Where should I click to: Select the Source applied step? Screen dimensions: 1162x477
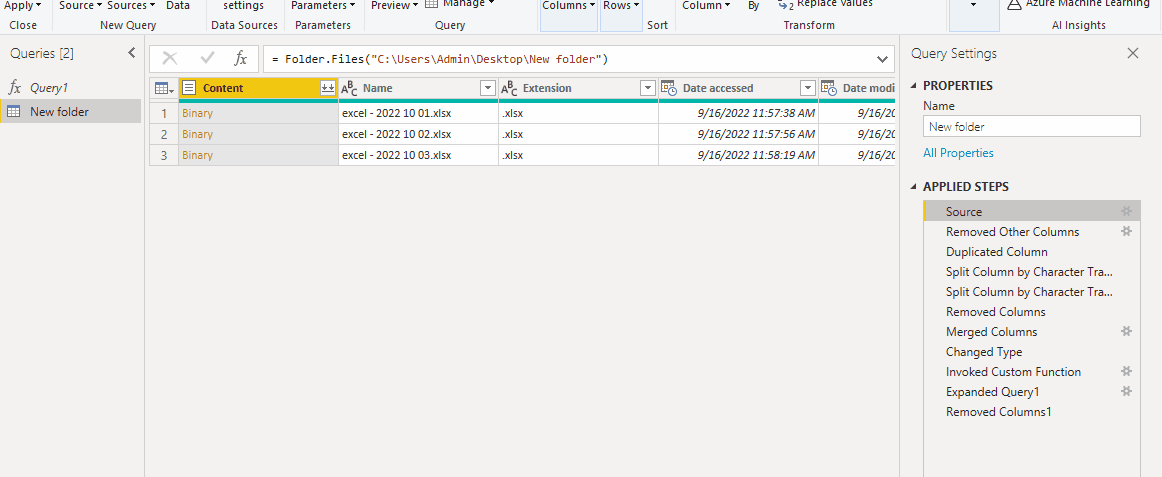(x=1032, y=211)
